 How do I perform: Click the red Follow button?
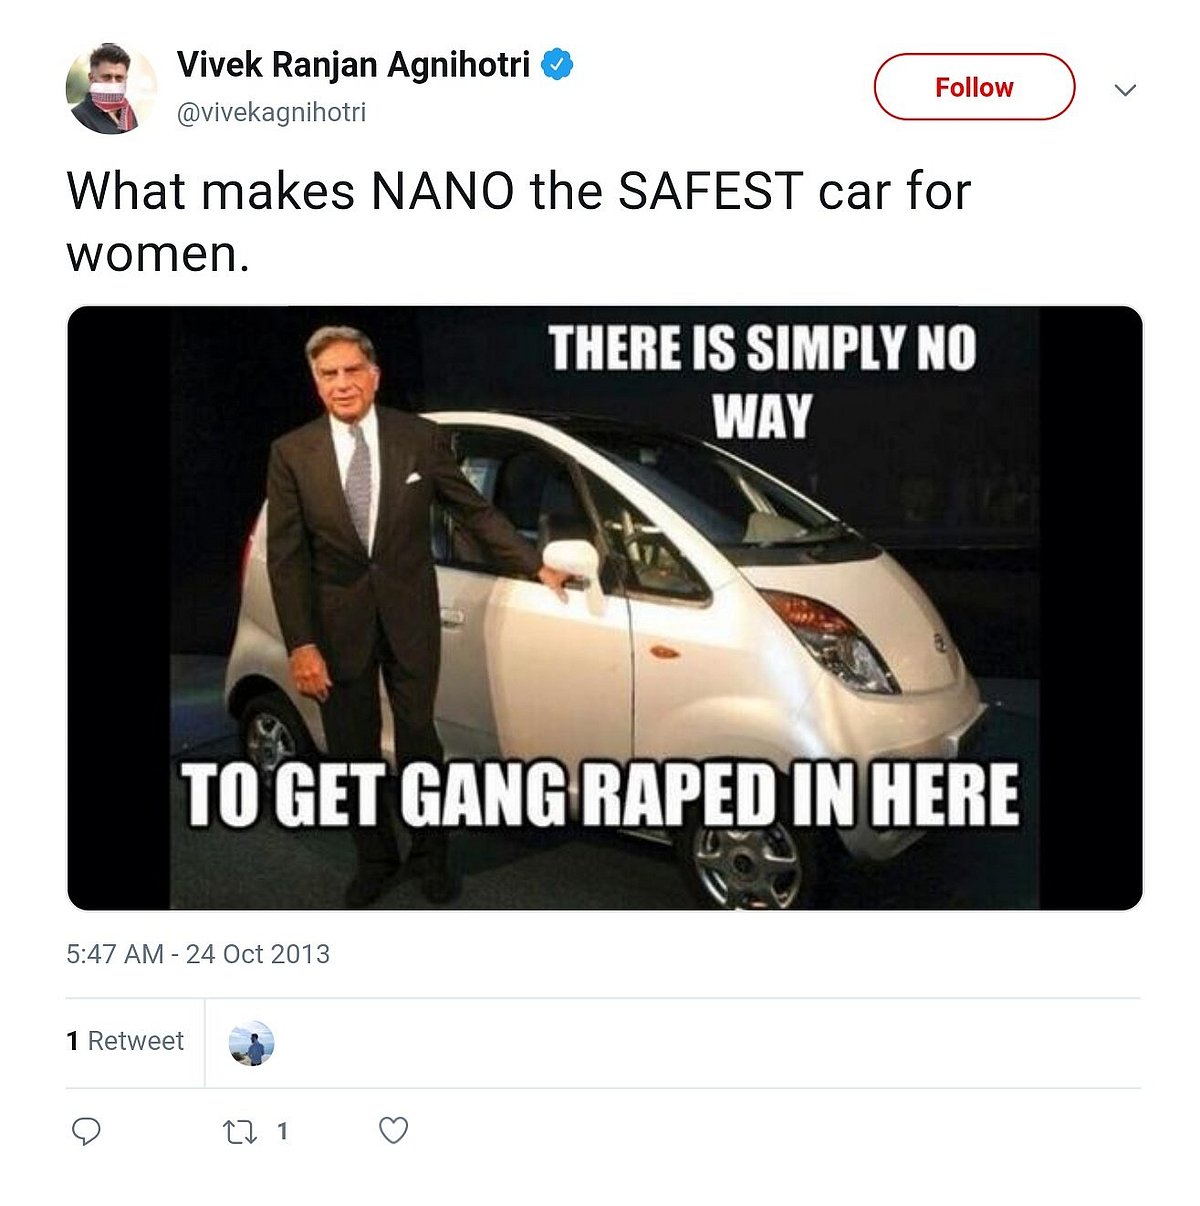[974, 87]
